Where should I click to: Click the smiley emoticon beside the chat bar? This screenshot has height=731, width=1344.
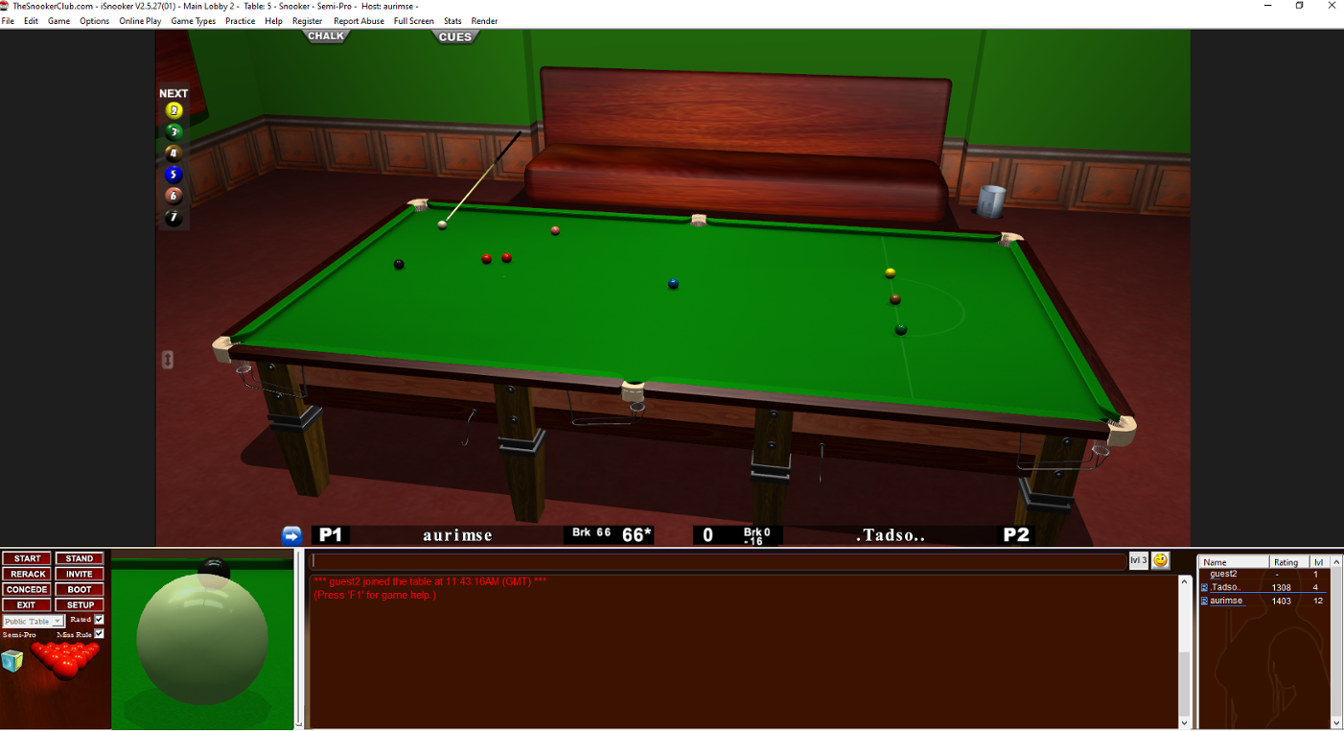click(x=1159, y=560)
